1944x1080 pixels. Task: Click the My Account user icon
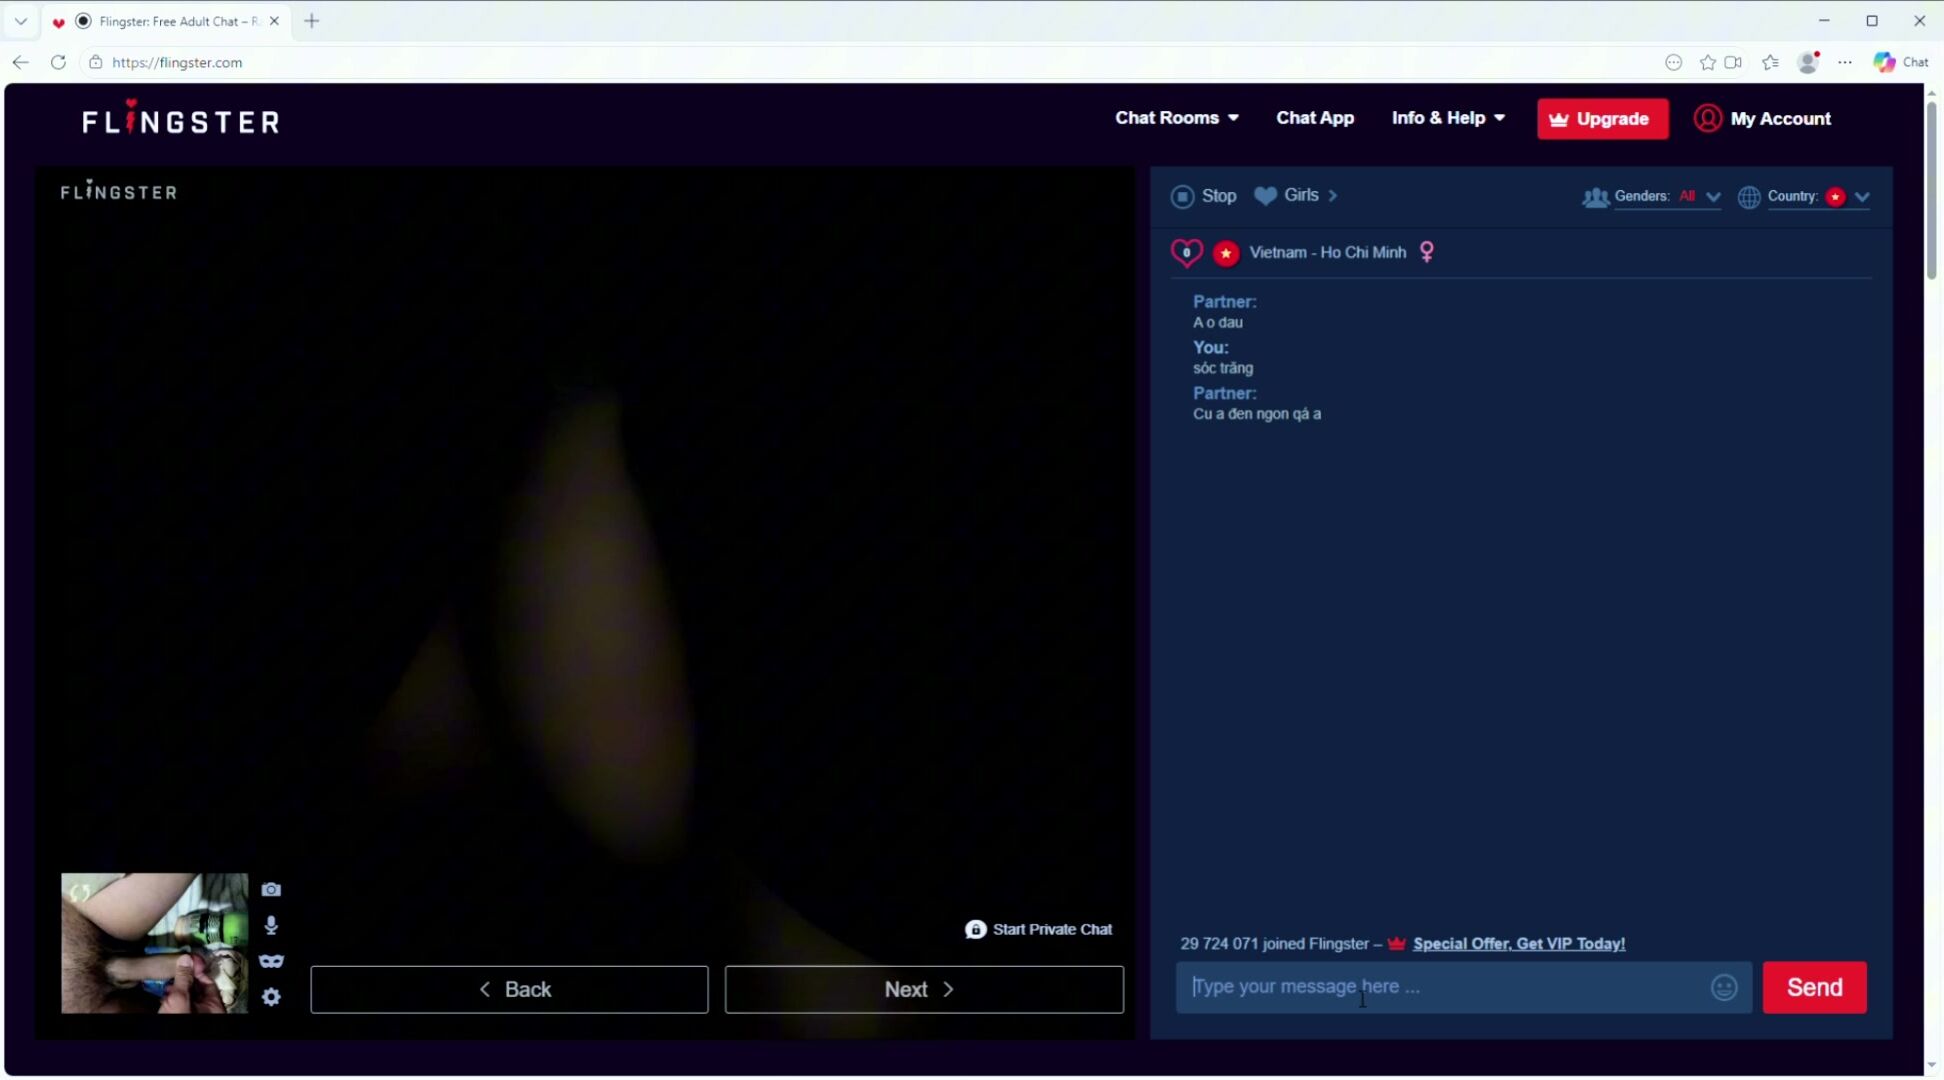(x=1708, y=118)
